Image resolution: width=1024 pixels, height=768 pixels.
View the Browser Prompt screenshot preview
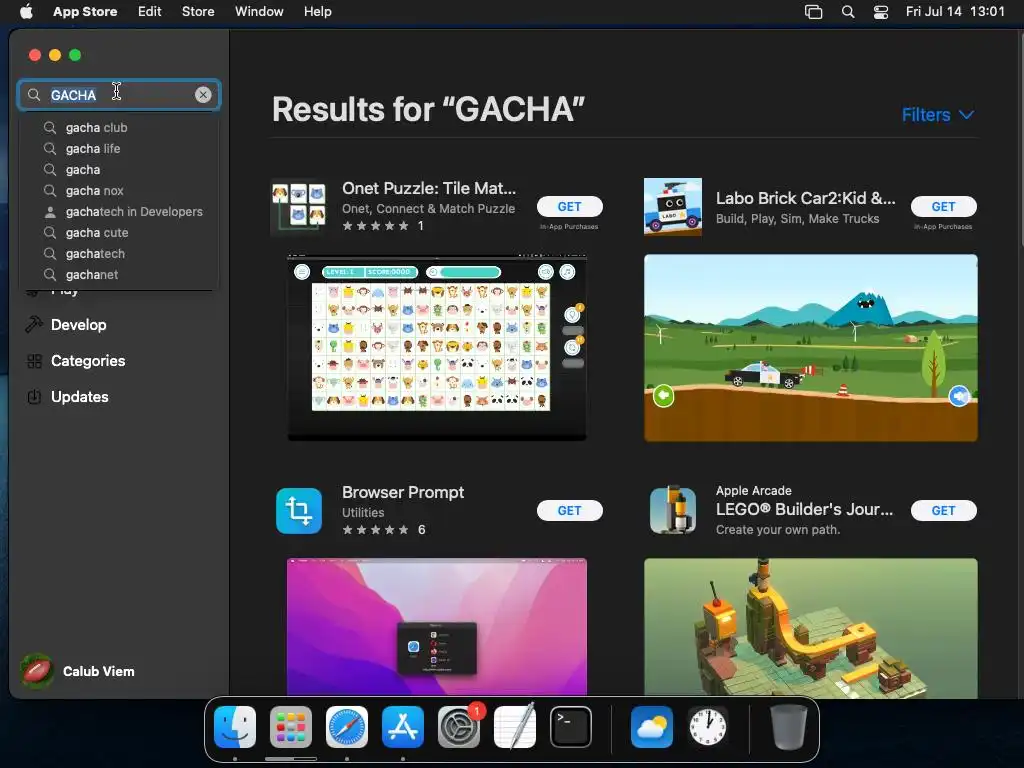click(437, 627)
